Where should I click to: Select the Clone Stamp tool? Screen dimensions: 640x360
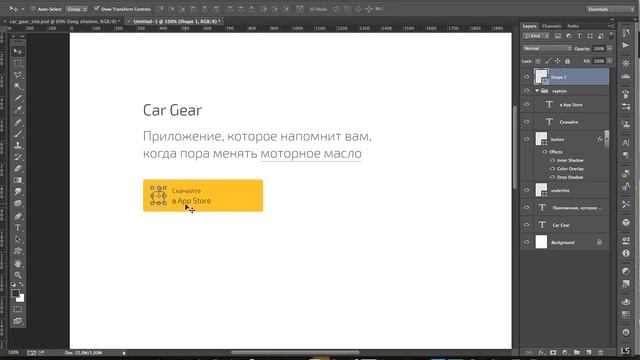pyautogui.click(x=18, y=145)
